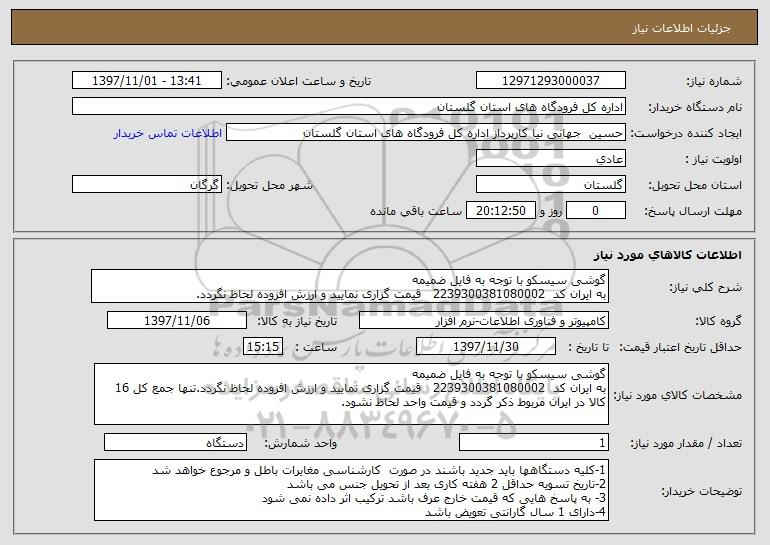Click the delivery province field گلستان
Screen dimensions: 770x545
(550, 185)
